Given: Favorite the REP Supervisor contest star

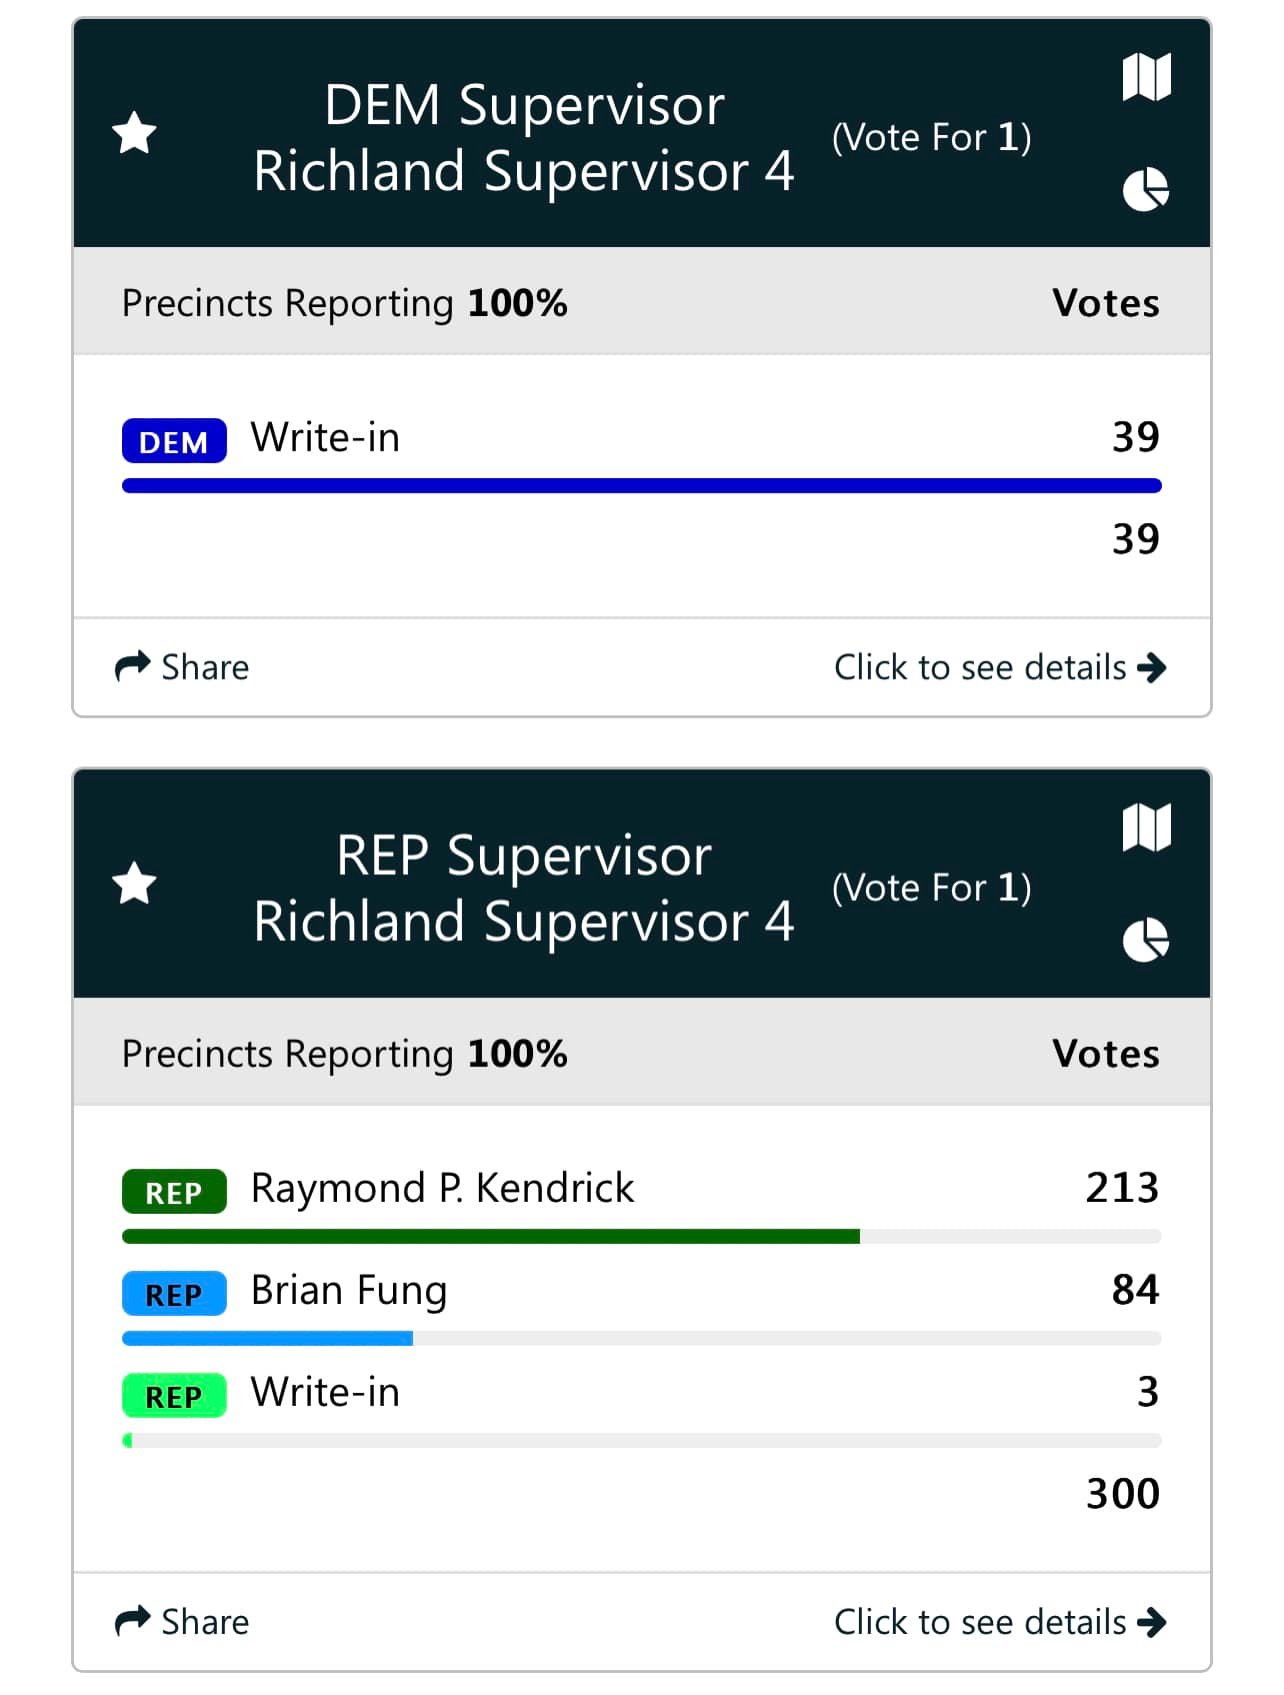Looking at the screenshot, I should tap(134, 883).
